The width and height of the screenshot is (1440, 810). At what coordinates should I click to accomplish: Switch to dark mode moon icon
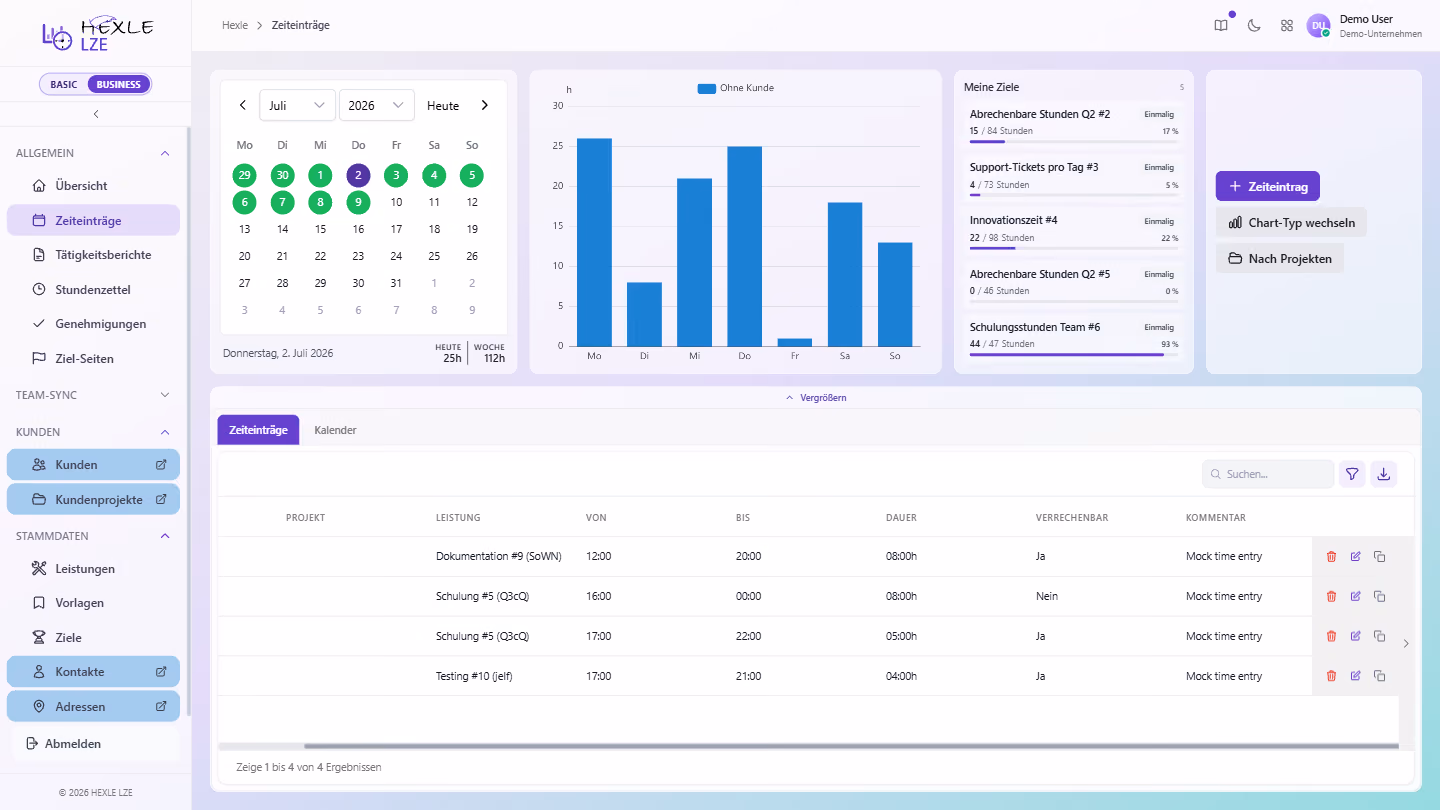pos(1254,26)
